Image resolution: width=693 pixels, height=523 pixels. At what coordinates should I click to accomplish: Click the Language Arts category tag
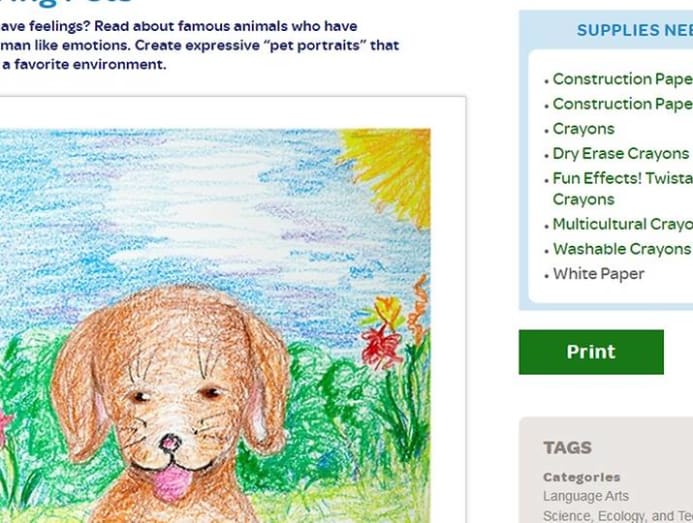point(586,496)
